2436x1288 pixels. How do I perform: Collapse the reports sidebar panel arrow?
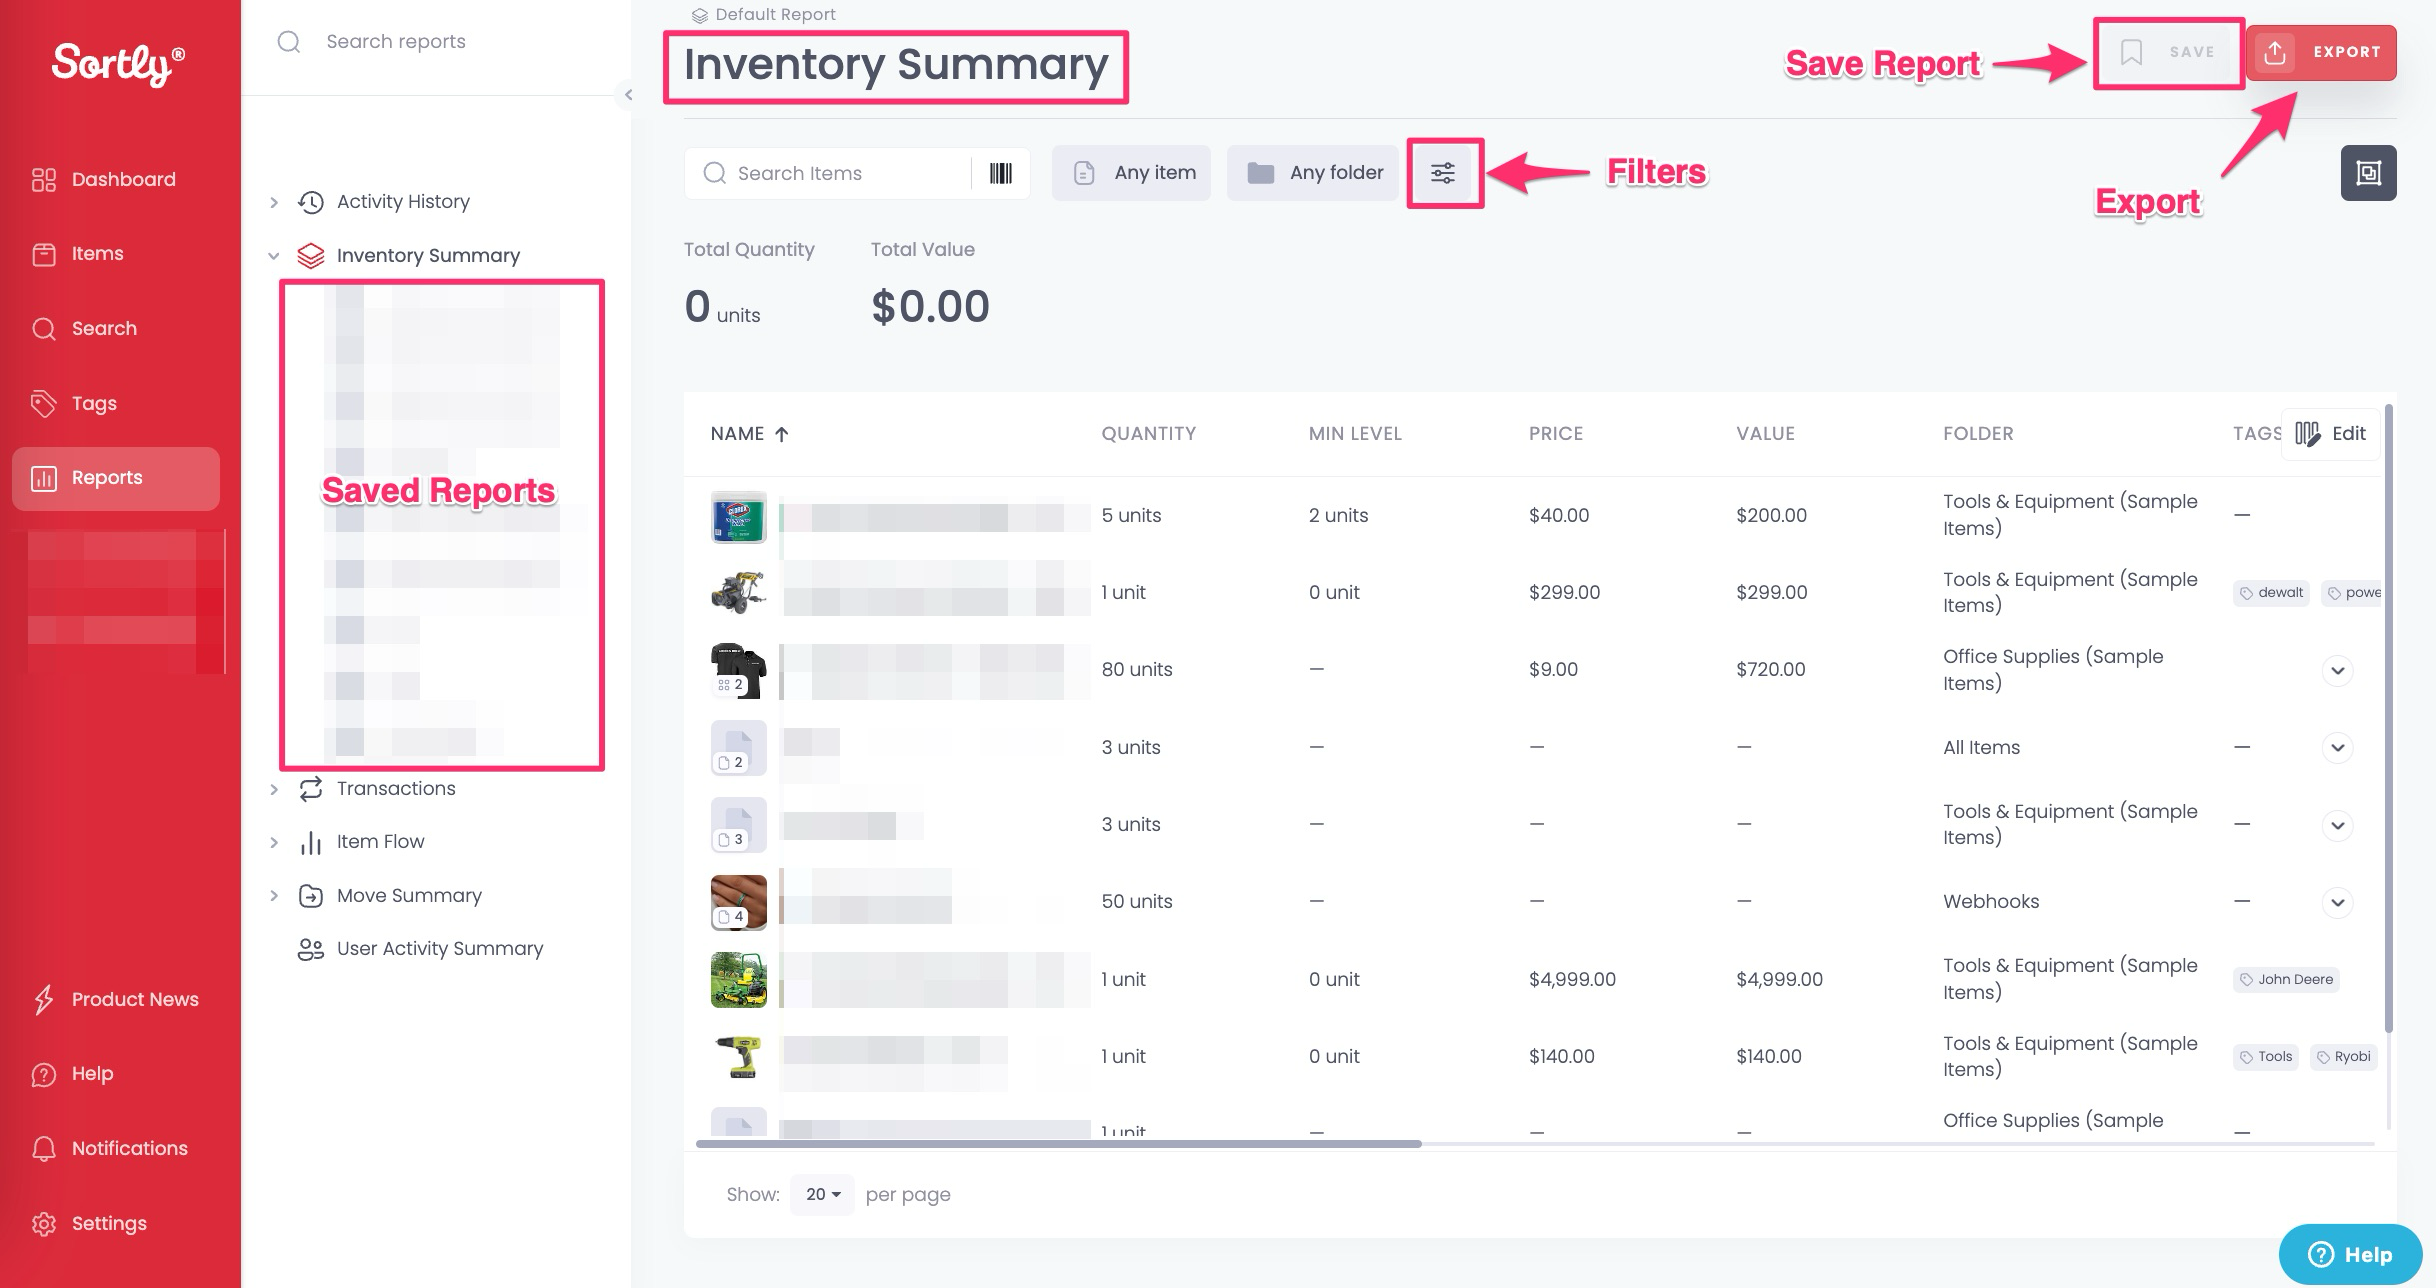[x=628, y=95]
